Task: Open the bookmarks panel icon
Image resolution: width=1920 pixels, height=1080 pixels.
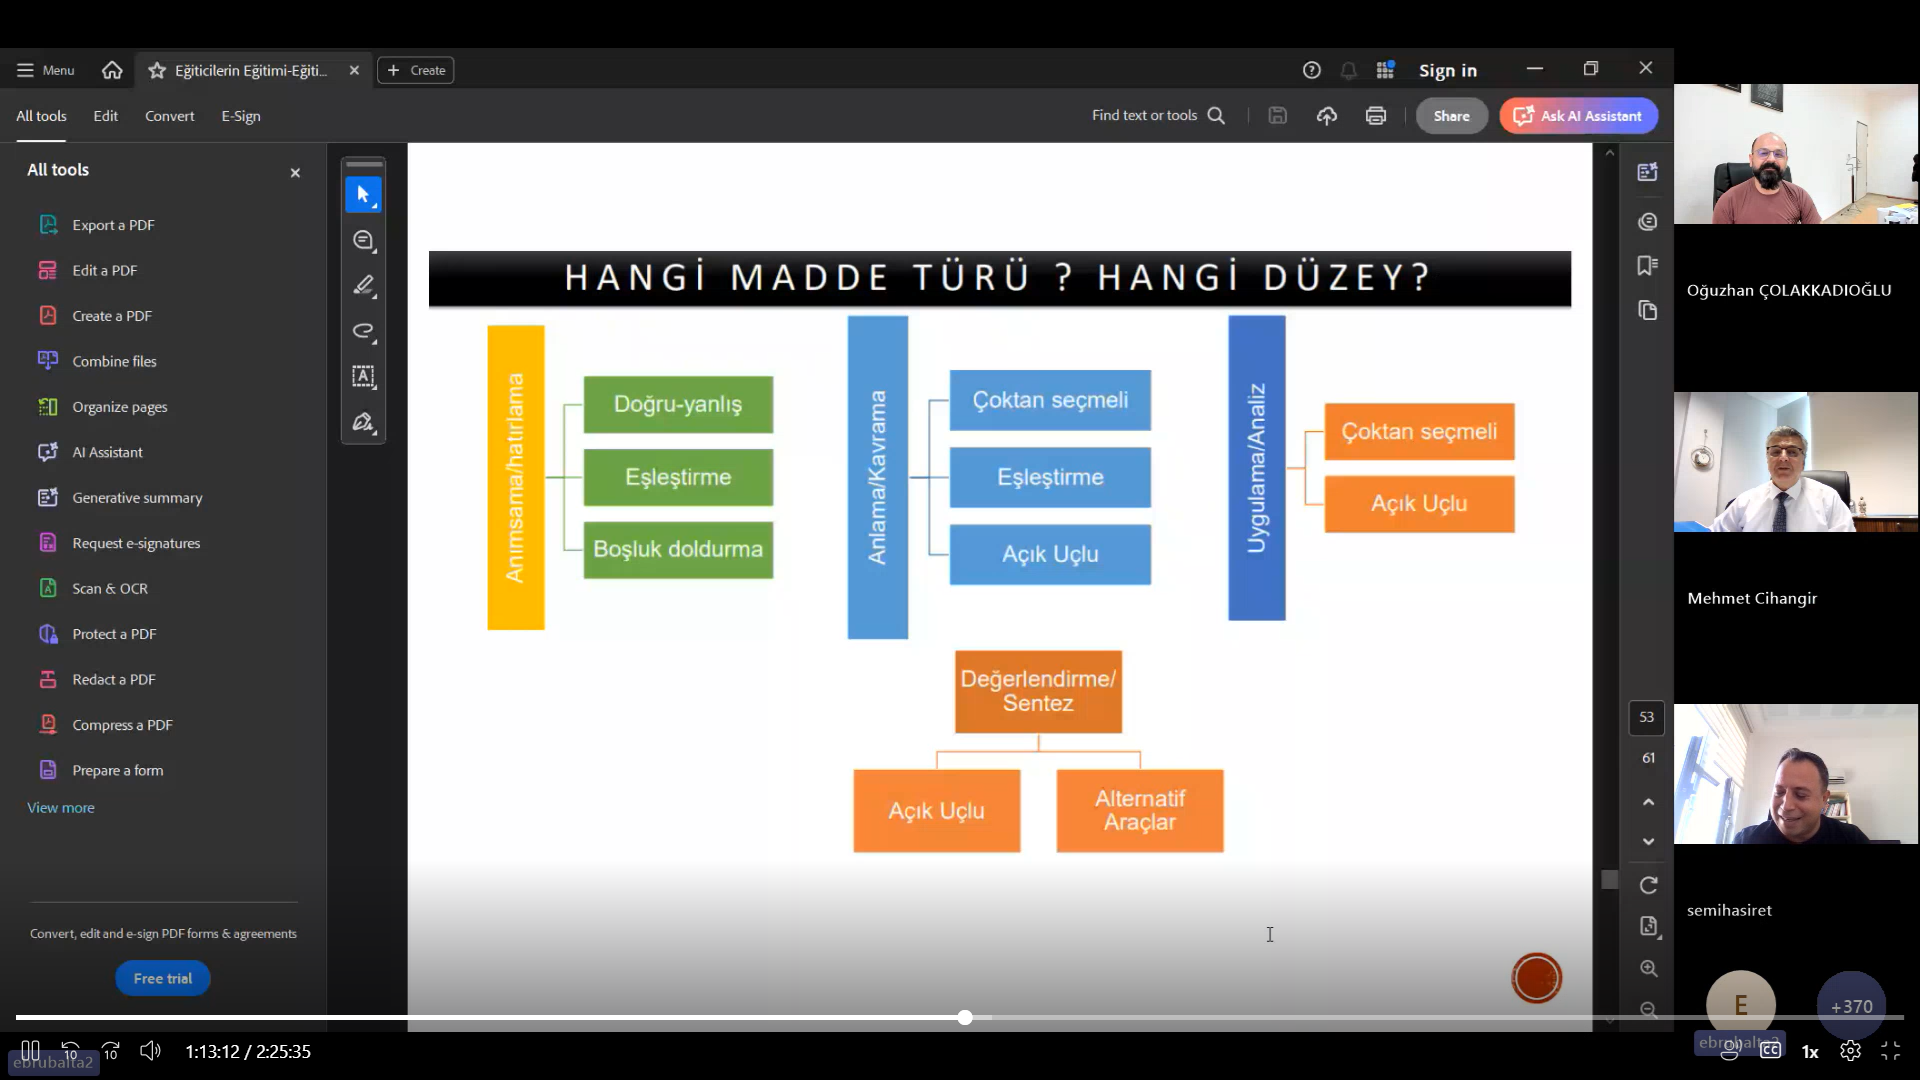Action: (x=1648, y=265)
